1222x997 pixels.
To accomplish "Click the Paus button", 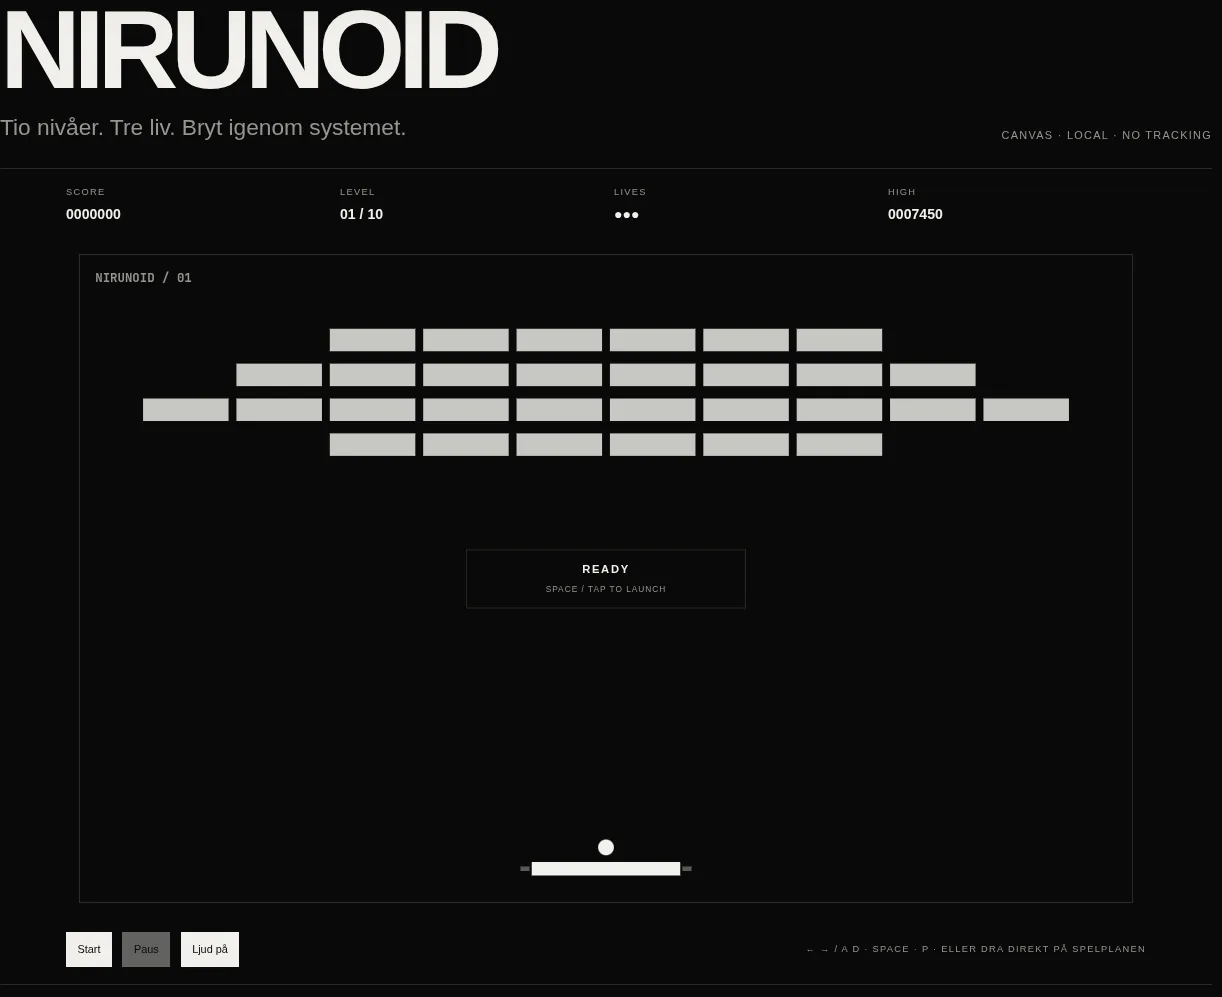I will [x=146, y=949].
